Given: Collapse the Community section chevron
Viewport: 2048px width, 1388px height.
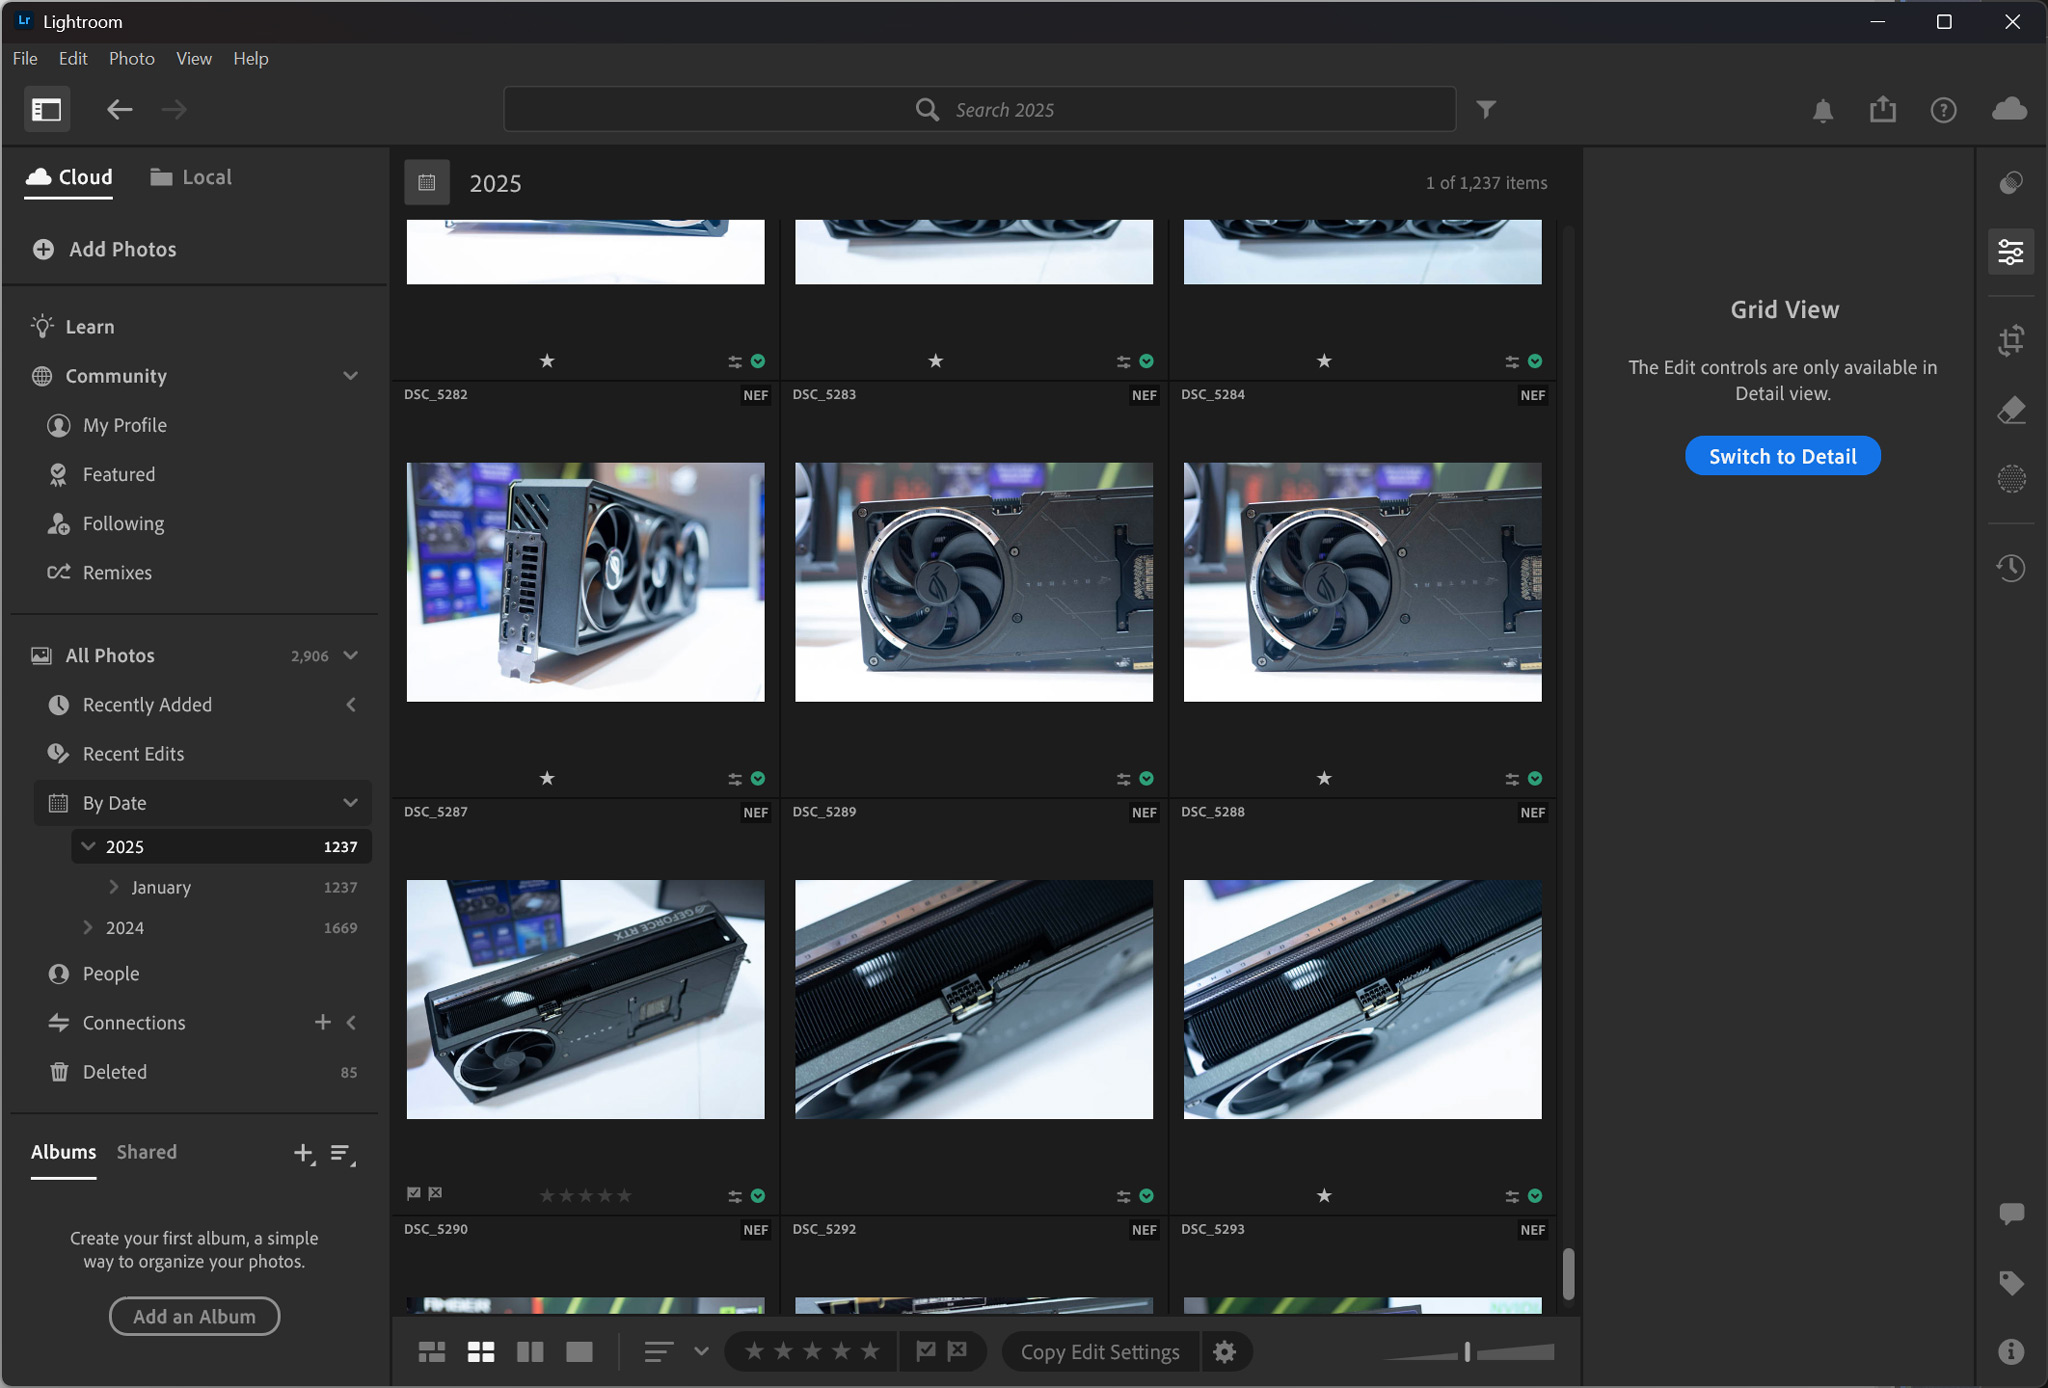Looking at the screenshot, I should point(350,376).
